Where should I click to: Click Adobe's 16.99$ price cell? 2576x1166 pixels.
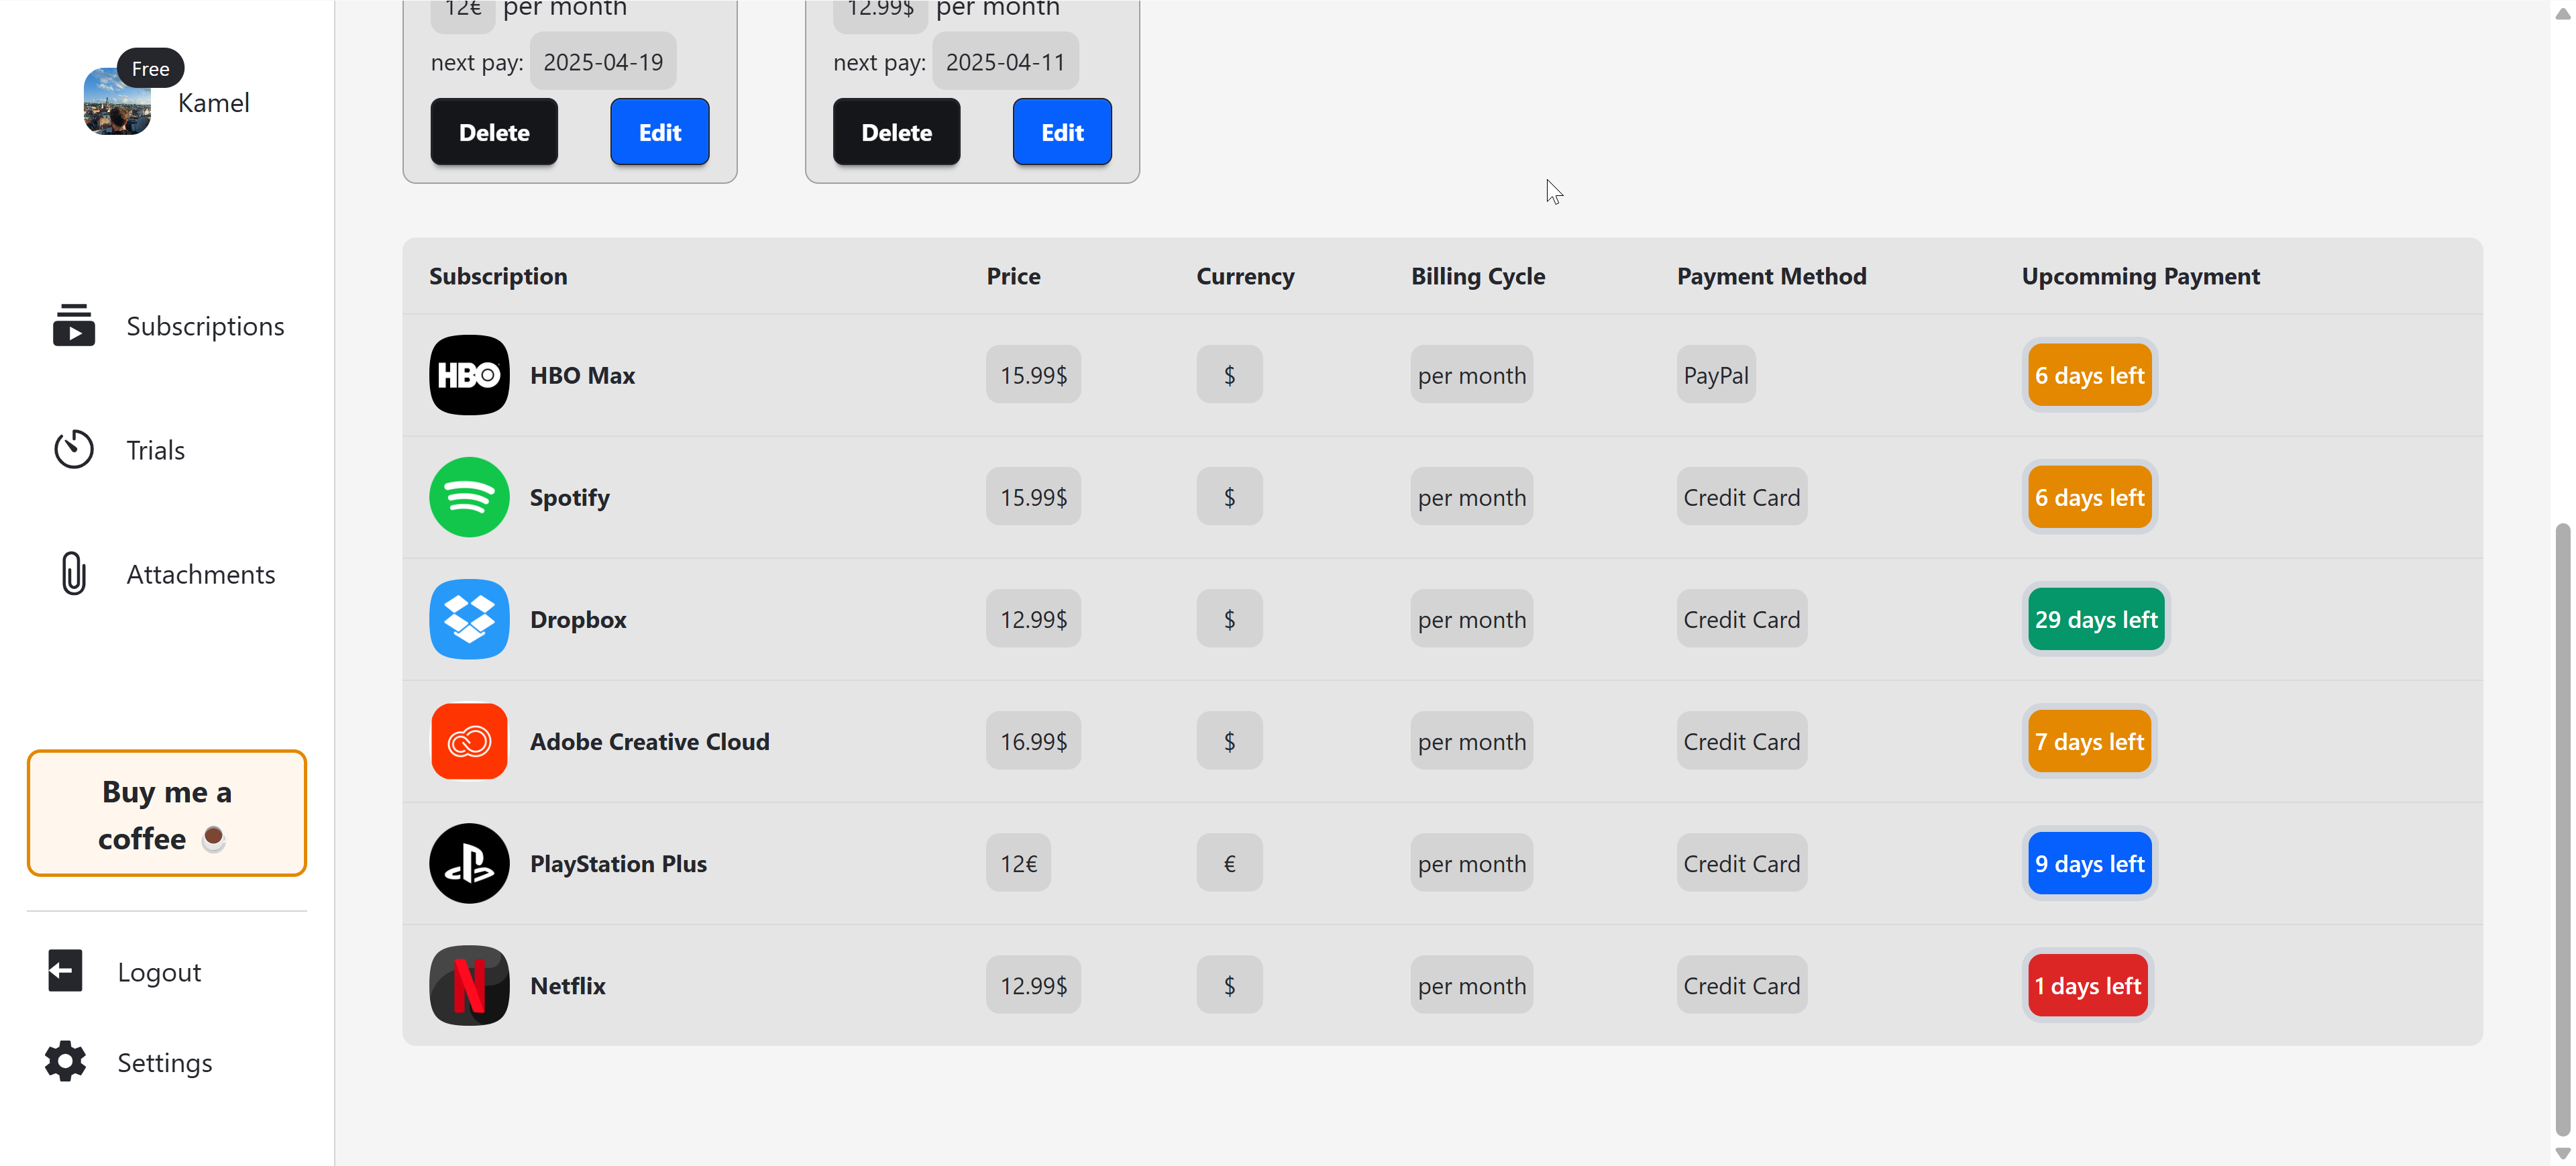(x=1033, y=741)
